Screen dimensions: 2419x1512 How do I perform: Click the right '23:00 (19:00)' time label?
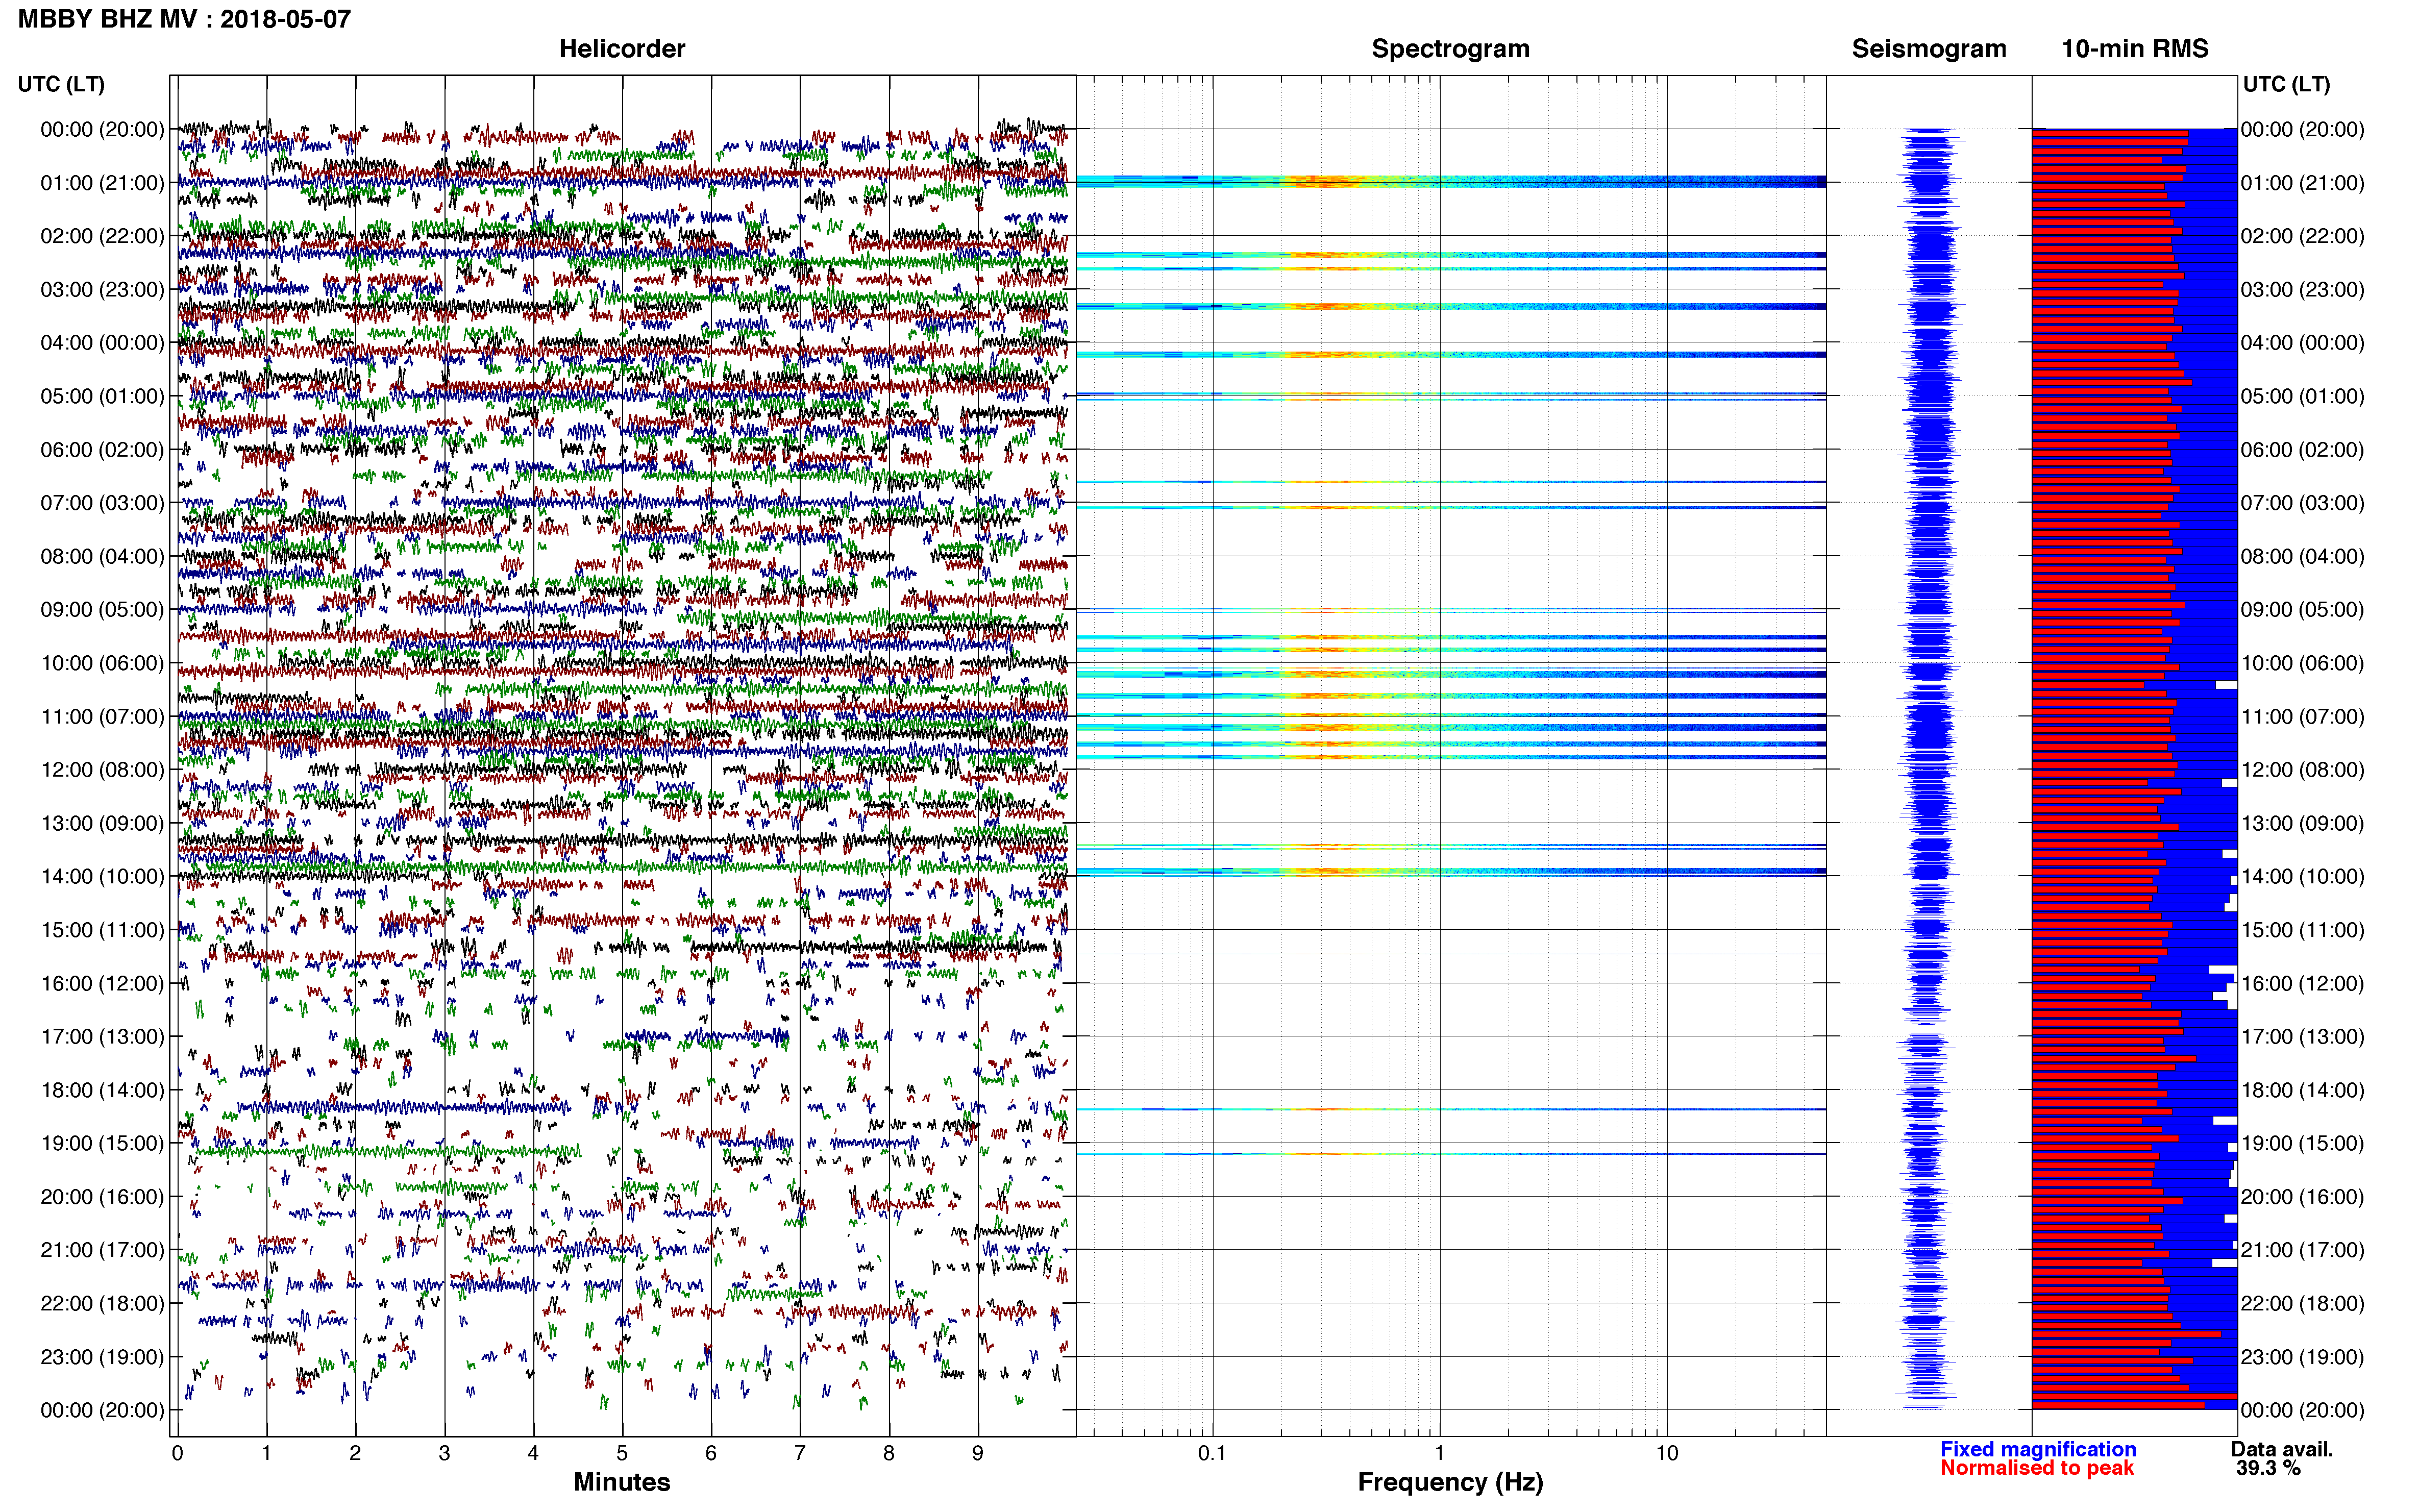[x=2302, y=1357]
